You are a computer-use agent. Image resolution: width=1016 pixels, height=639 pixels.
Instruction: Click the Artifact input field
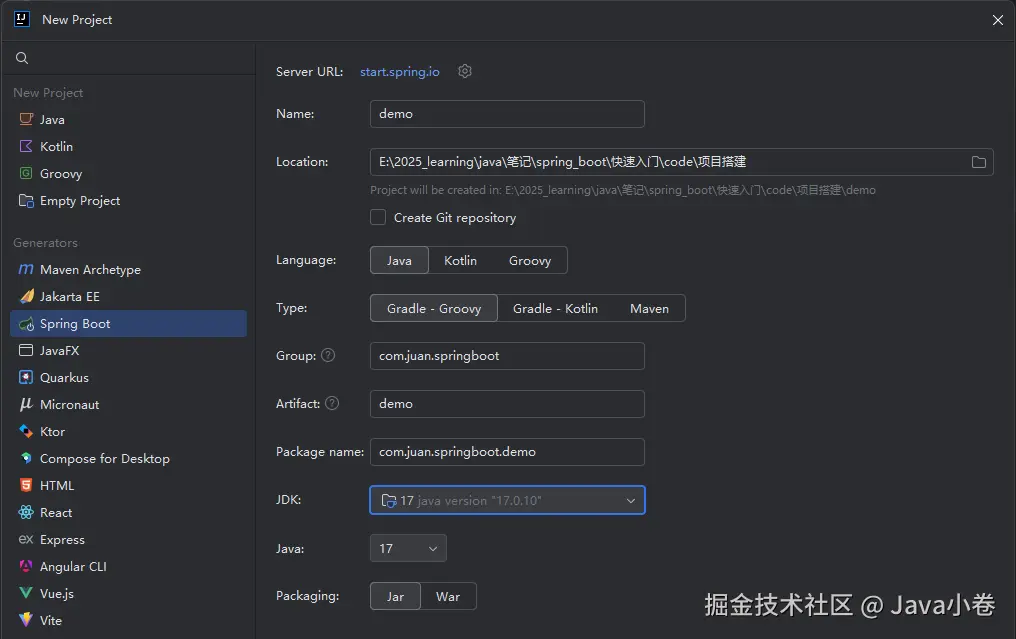coord(507,404)
